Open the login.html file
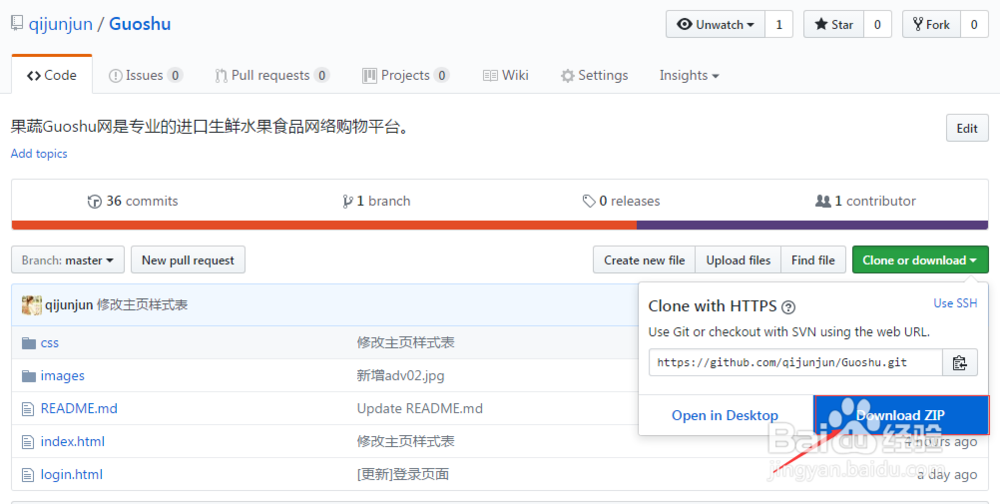 click(x=71, y=475)
